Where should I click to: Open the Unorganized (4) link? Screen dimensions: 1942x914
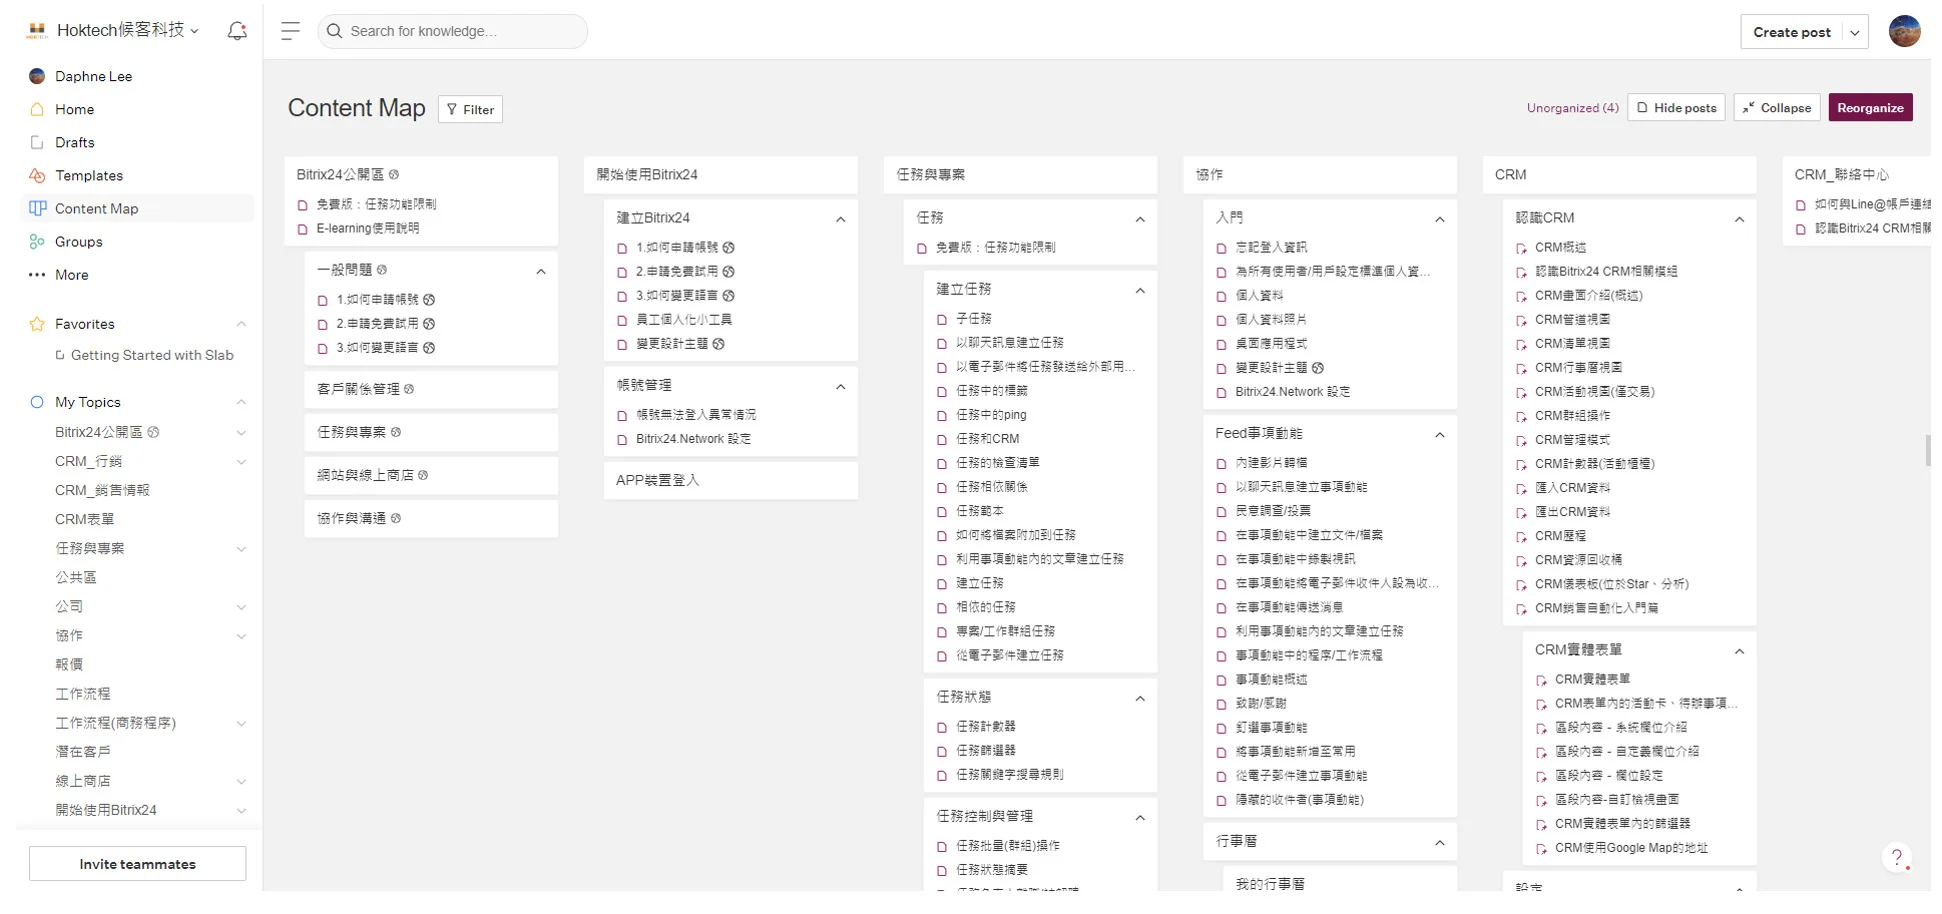pyautogui.click(x=1572, y=108)
